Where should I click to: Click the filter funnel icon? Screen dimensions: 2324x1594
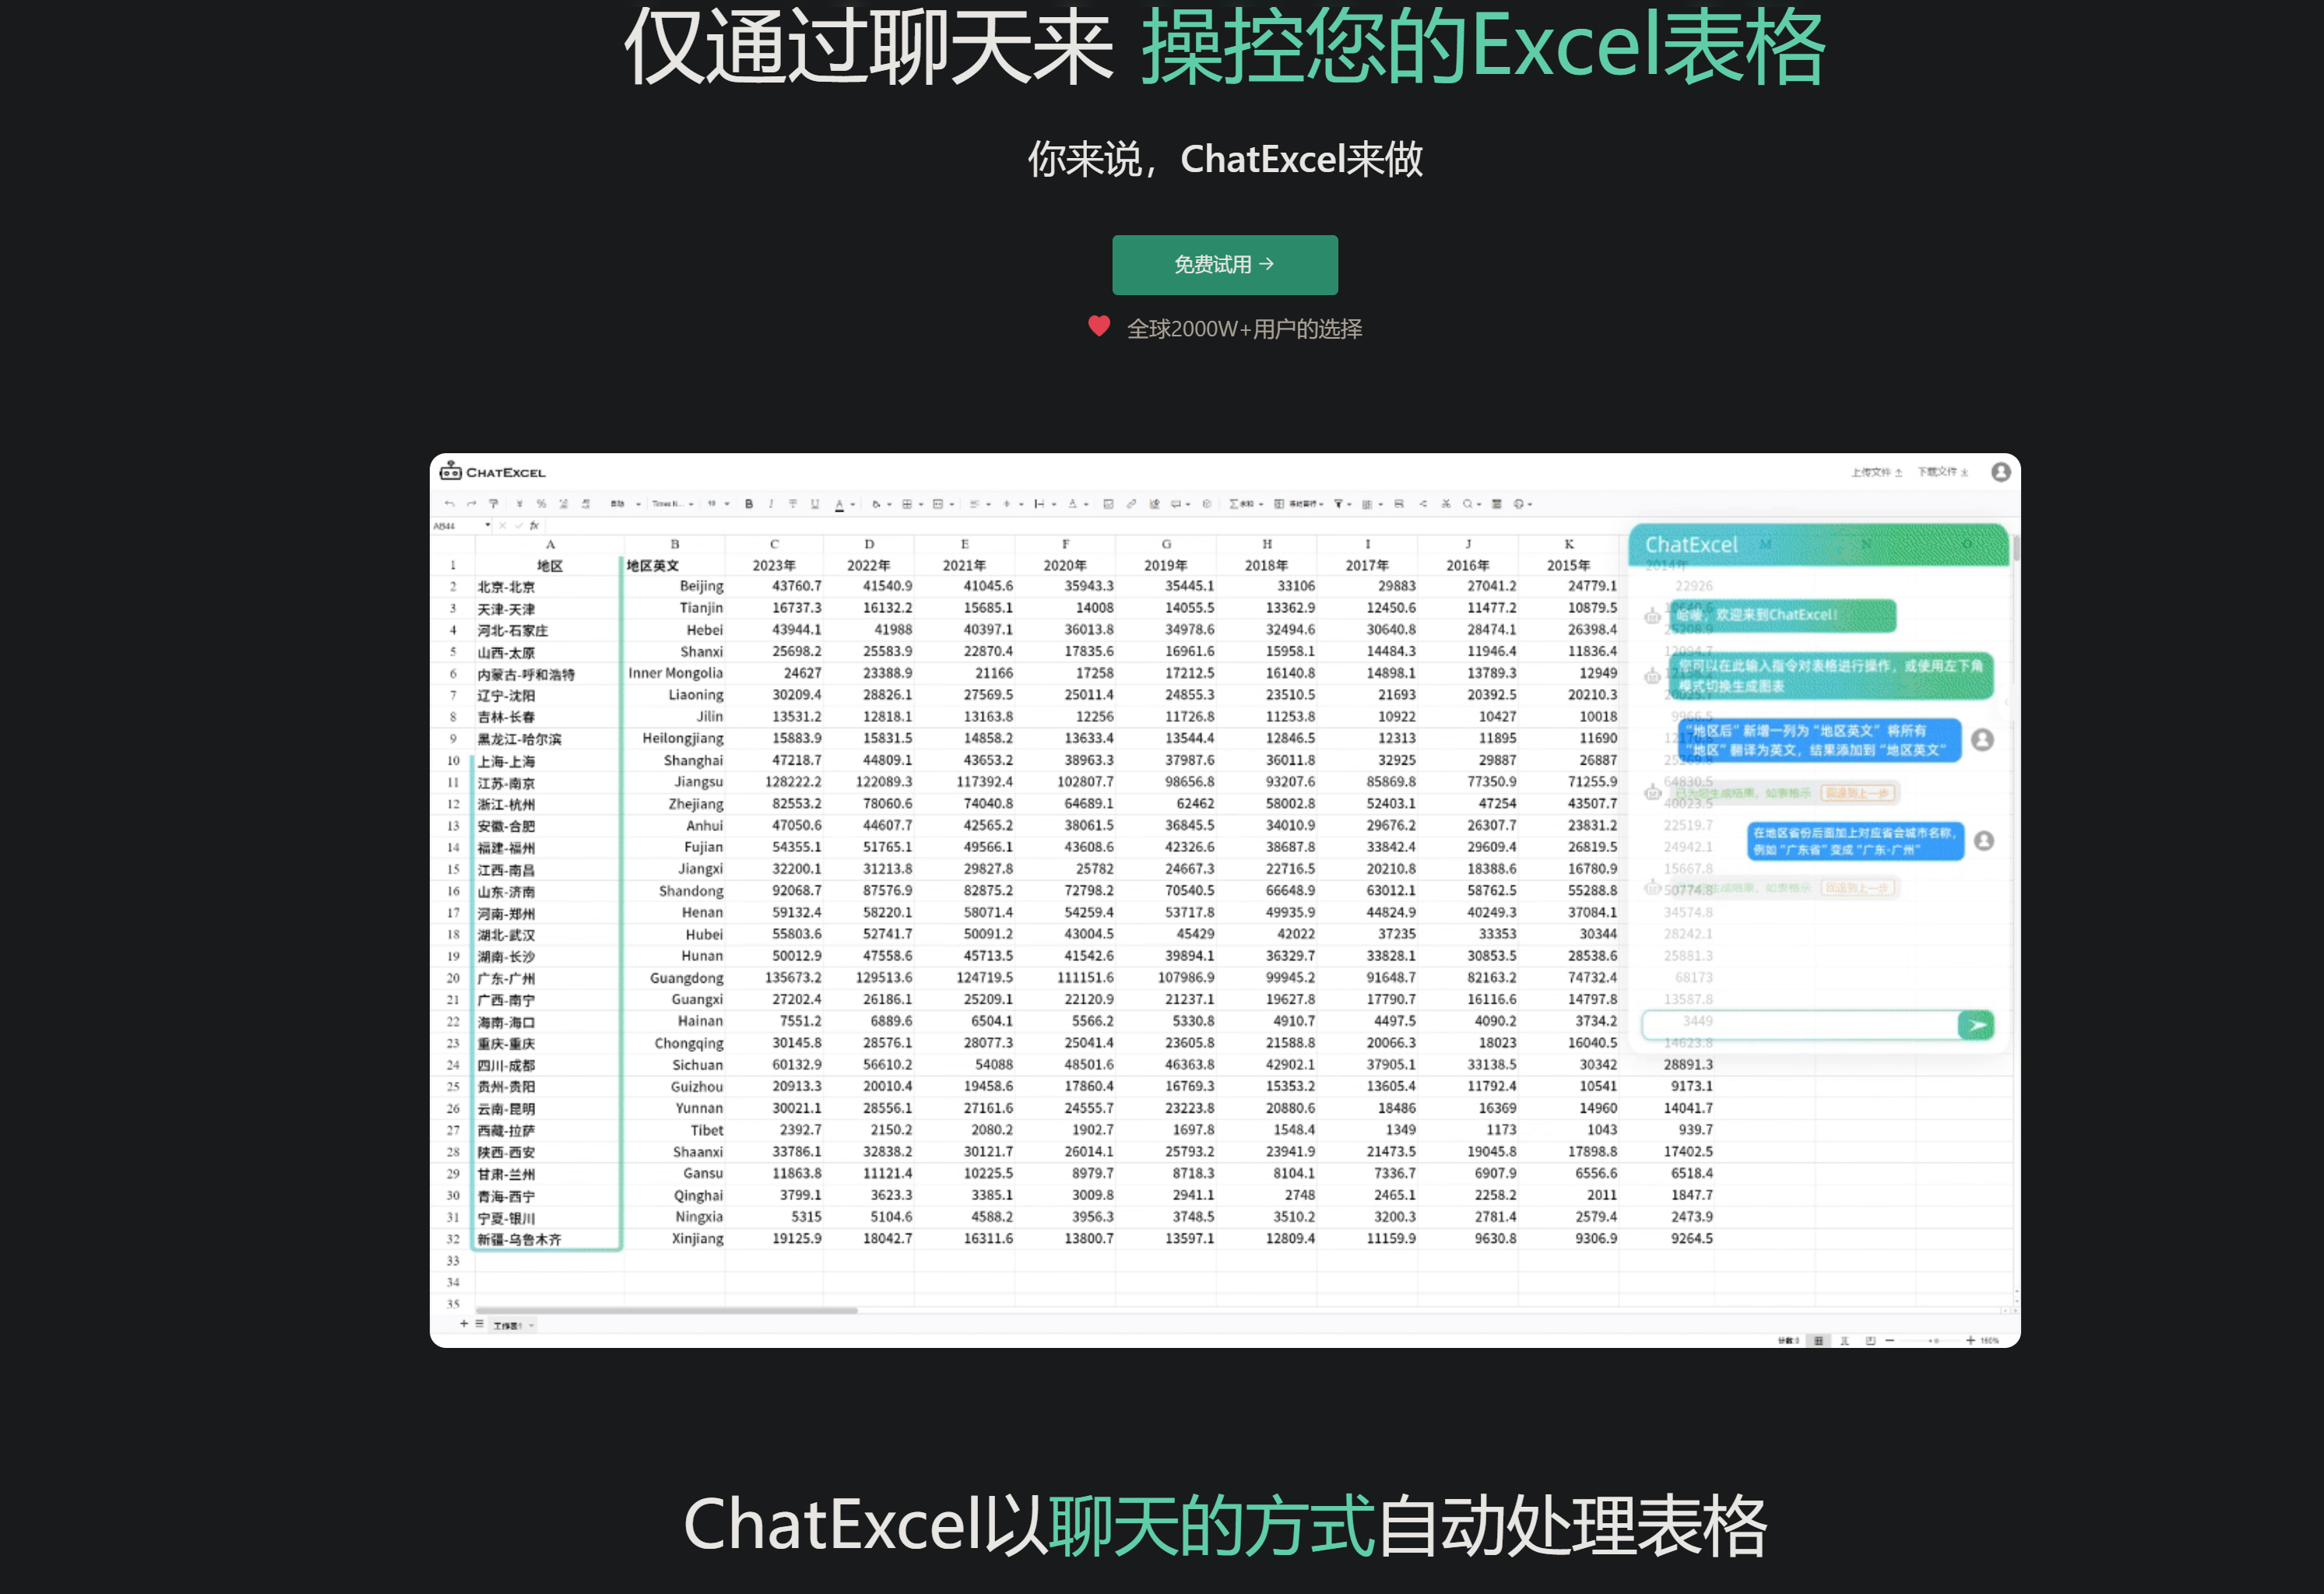[1339, 504]
